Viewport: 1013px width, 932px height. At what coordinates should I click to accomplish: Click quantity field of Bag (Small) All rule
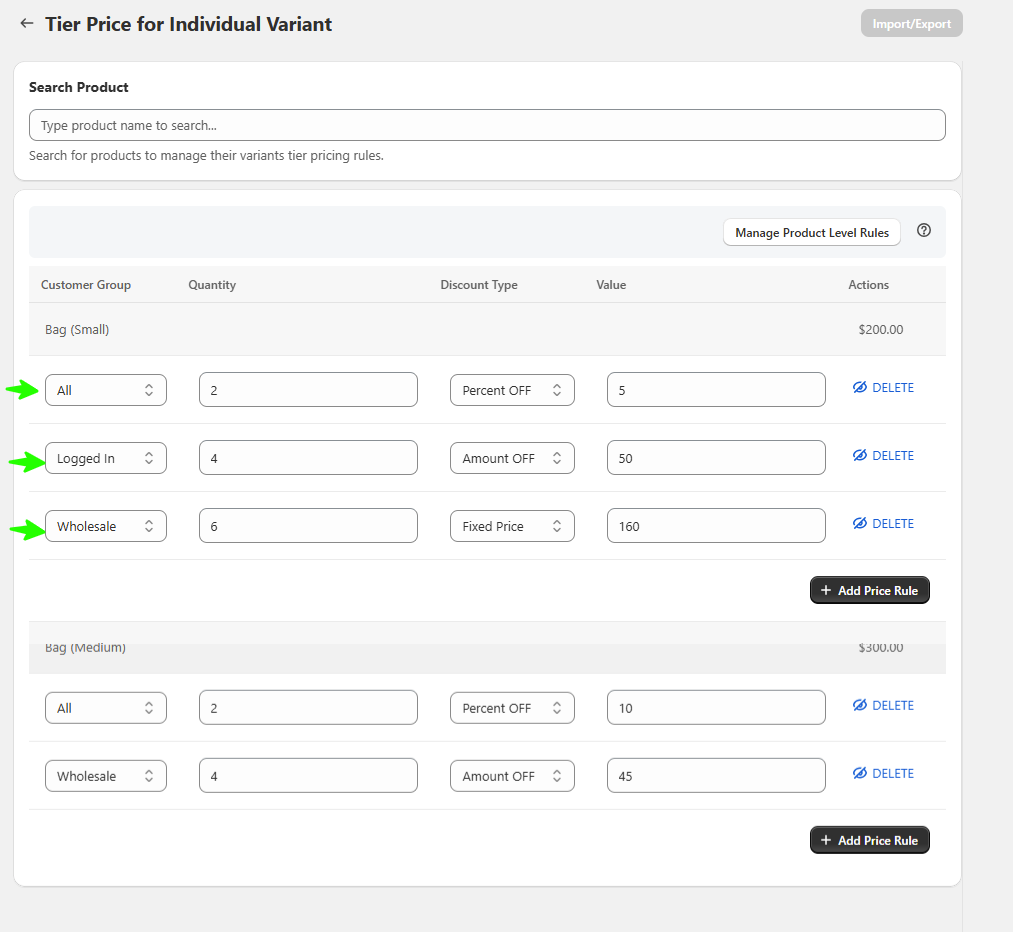(x=308, y=391)
